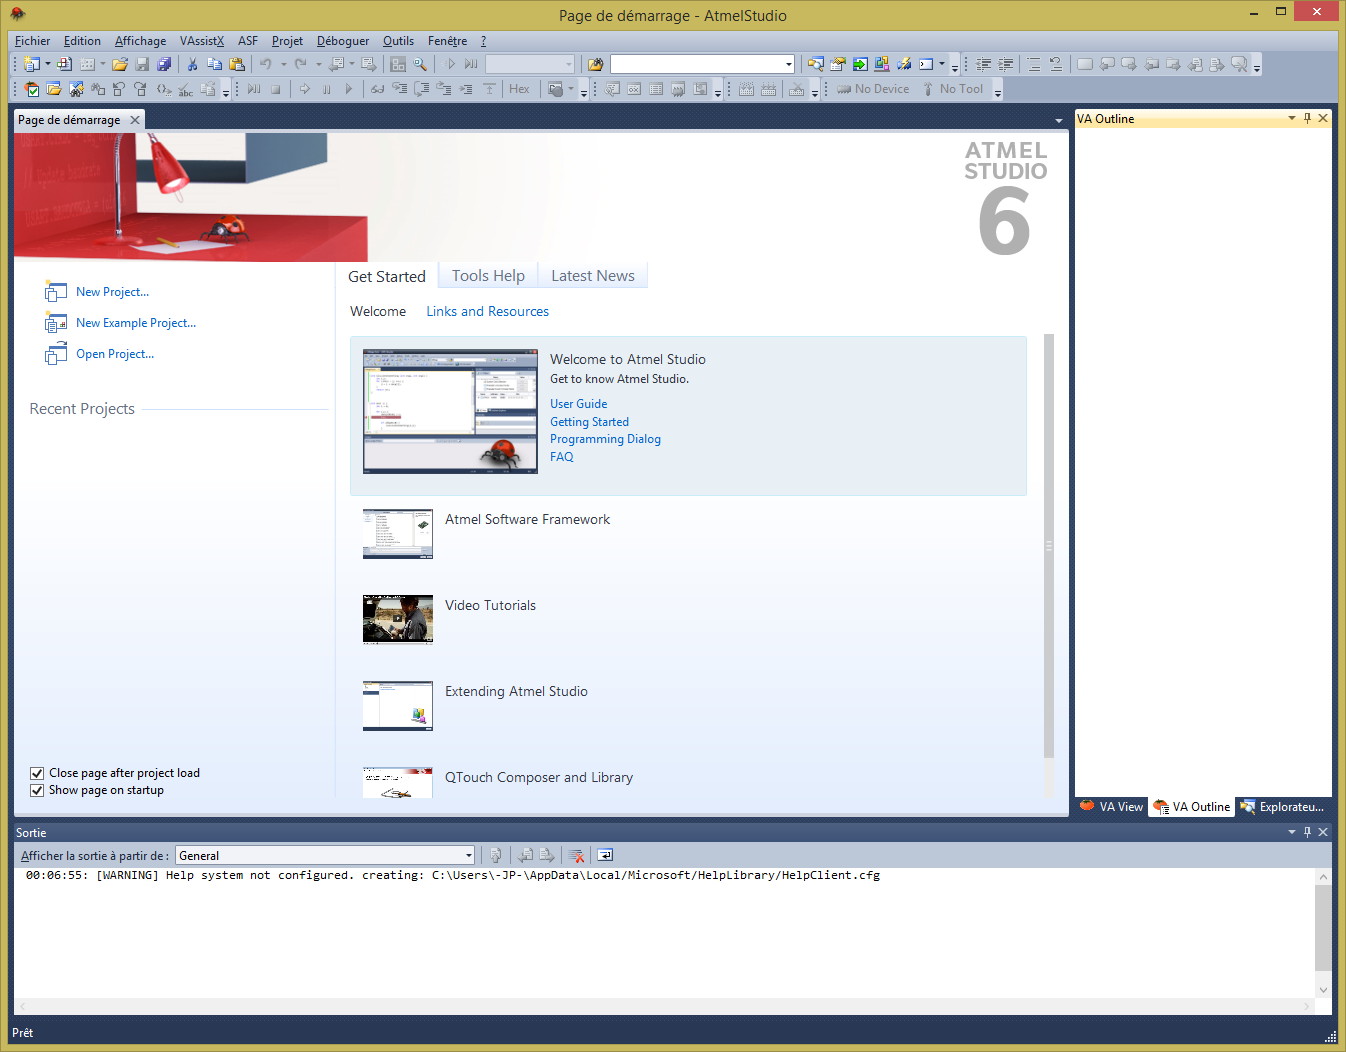Open the VA Outline panel options arrow
1346x1052 pixels.
pos(1291,118)
